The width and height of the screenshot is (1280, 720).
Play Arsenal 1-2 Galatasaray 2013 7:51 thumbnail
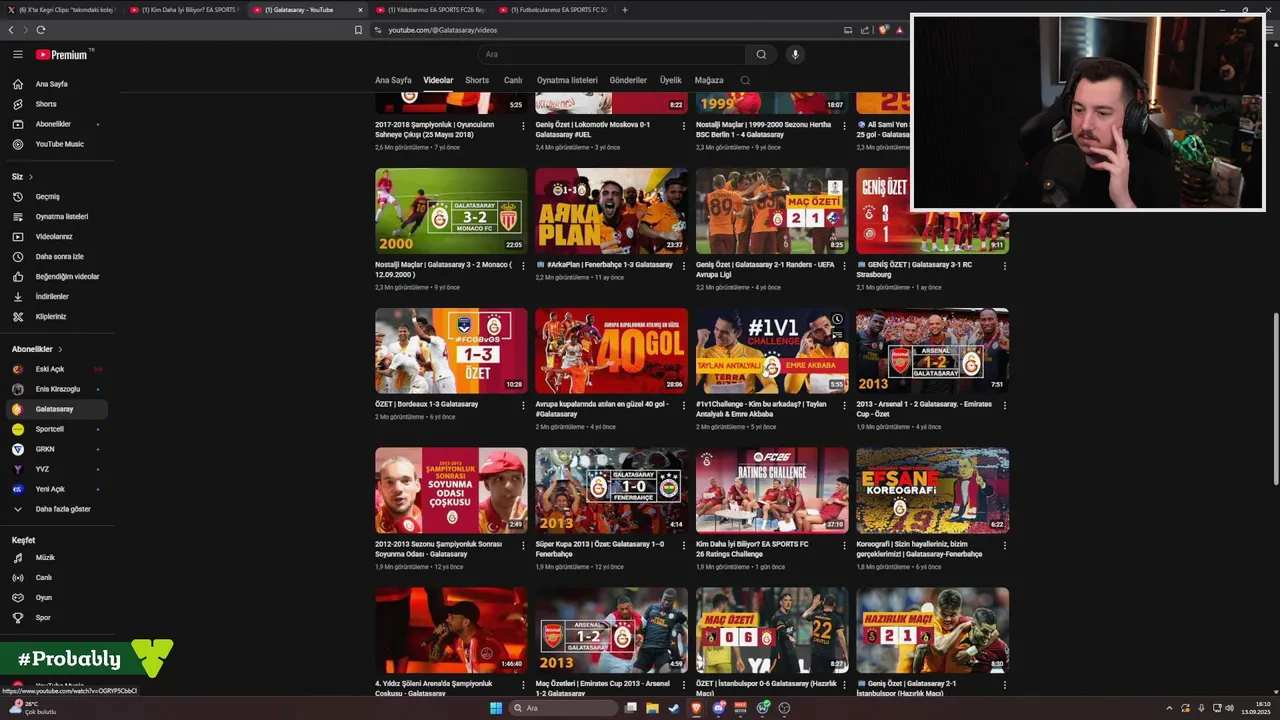pyautogui.click(x=932, y=350)
